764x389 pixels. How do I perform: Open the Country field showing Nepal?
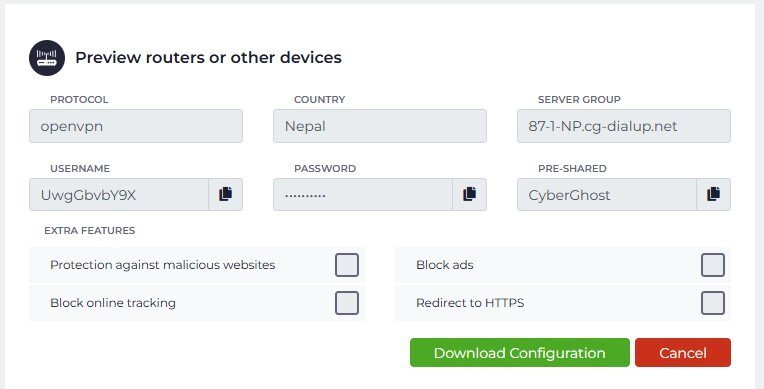point(380,126)
